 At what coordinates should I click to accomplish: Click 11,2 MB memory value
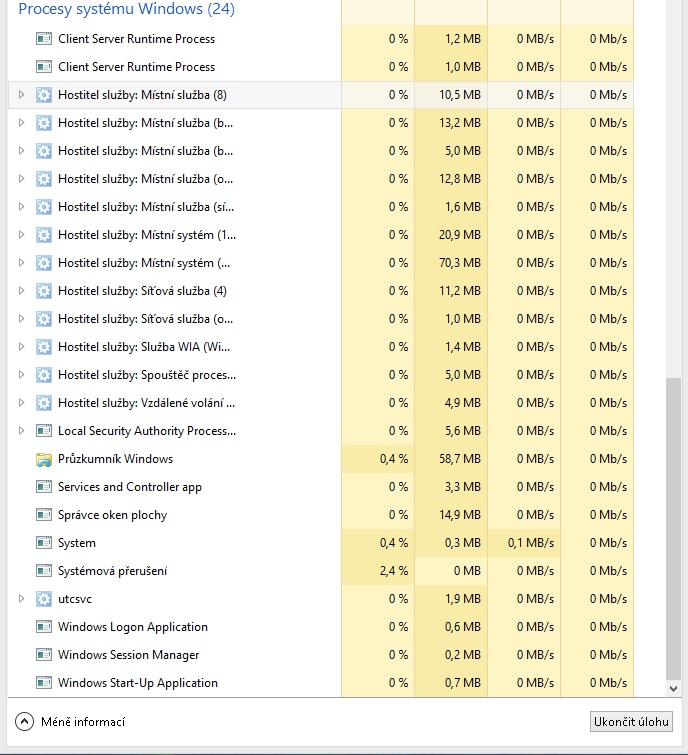click(460, 291)
